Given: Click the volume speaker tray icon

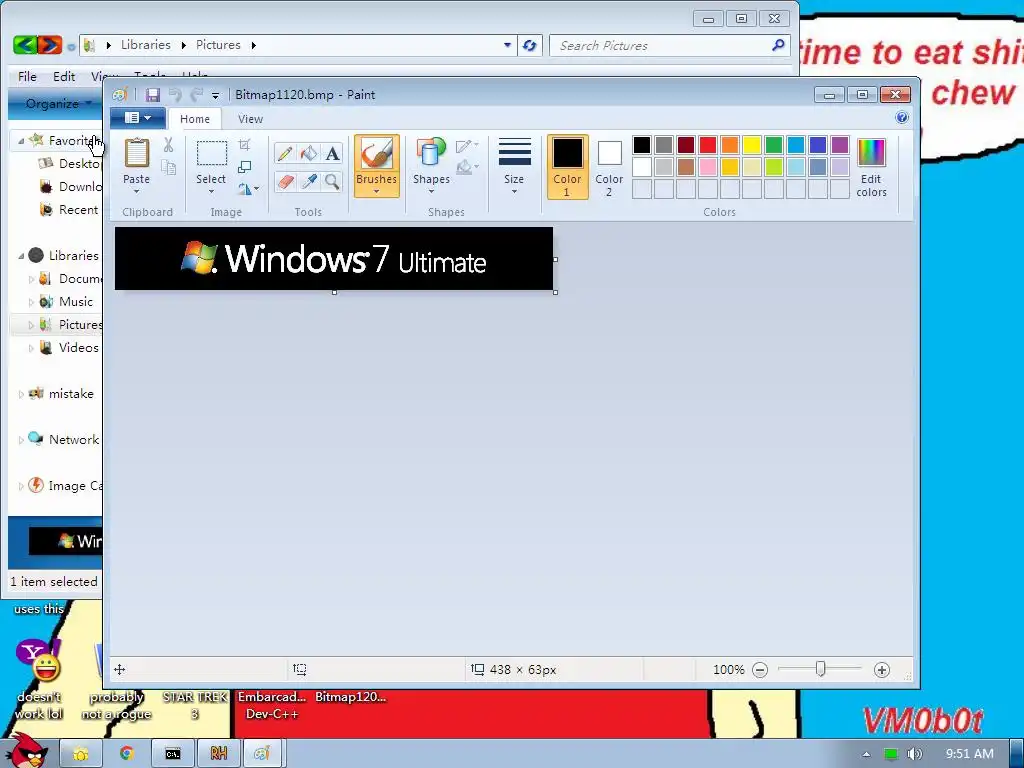Looking at the screenshot, I should pos(914,754).
